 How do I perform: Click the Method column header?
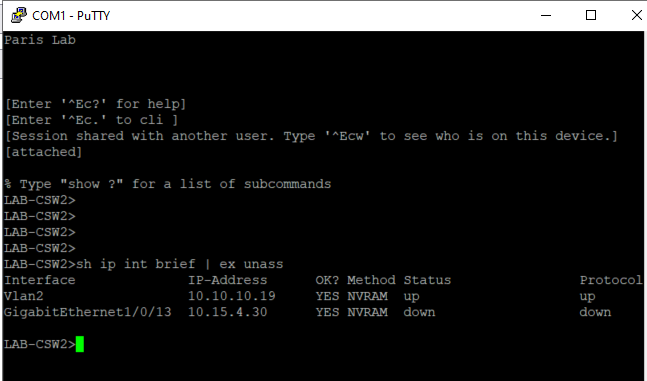pos(371,280)
